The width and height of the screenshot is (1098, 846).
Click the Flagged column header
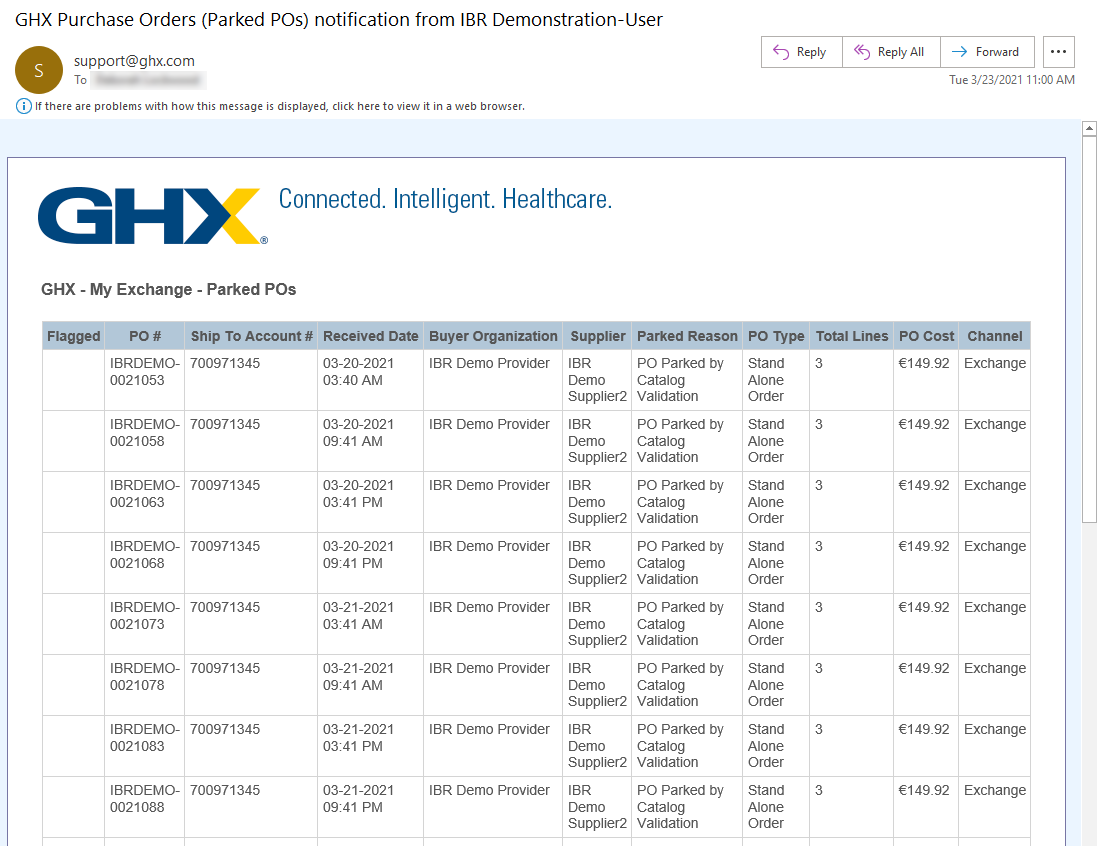click(x=74, y=336)
